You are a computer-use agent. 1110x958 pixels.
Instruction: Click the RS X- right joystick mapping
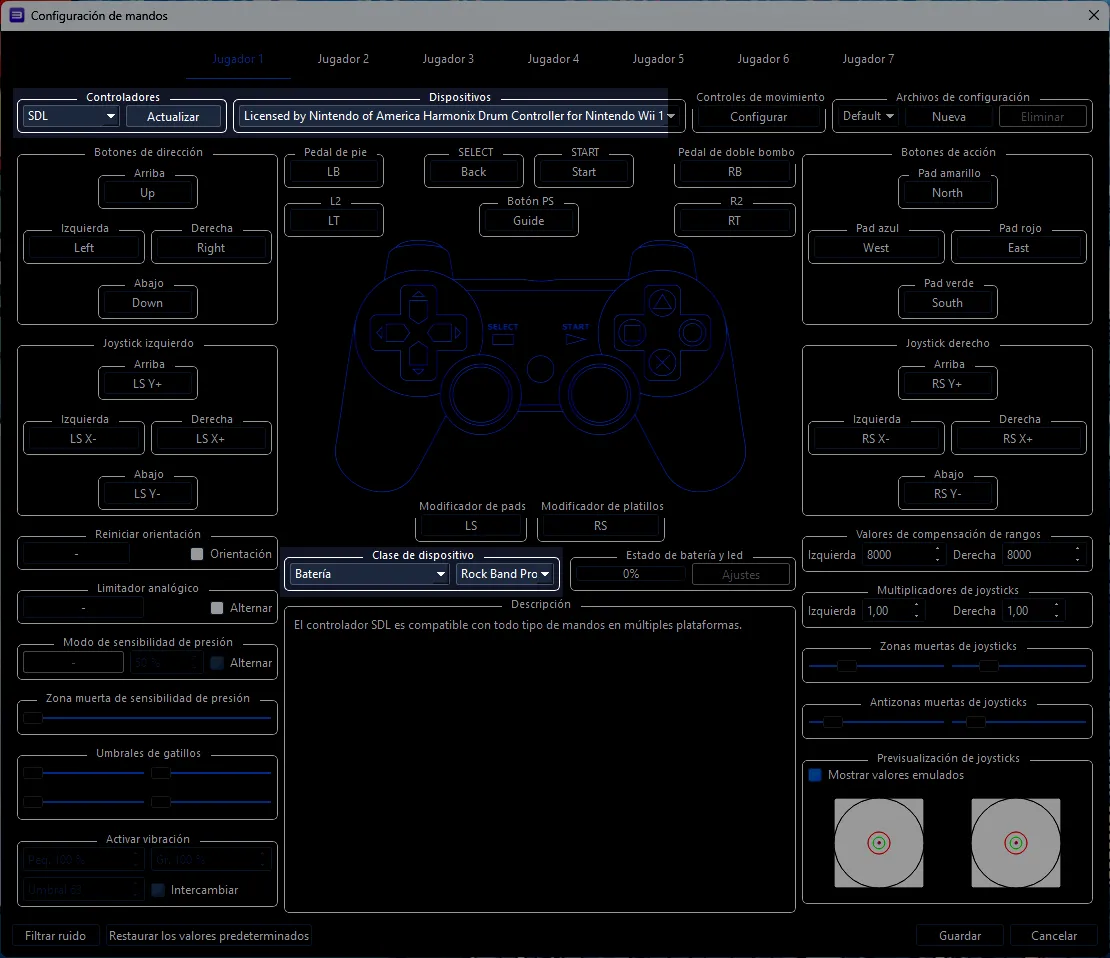point(876,439)
